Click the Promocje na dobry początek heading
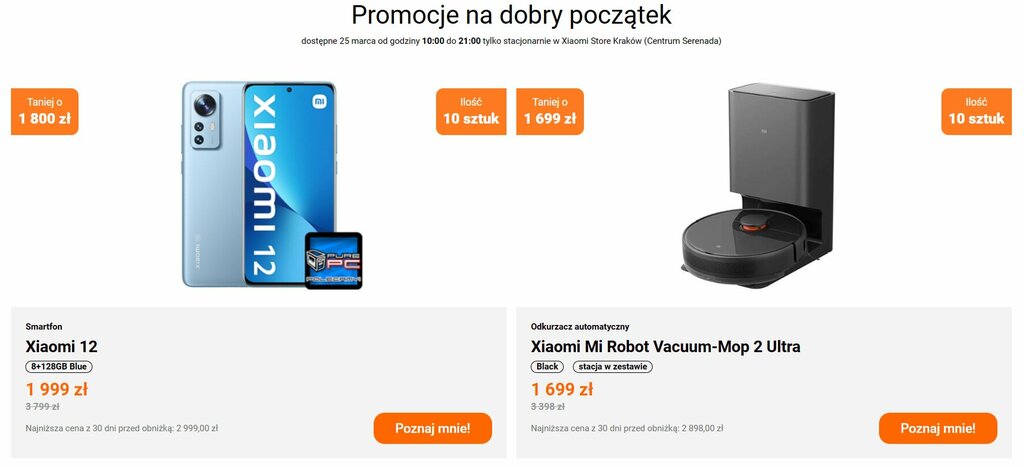The image size is (1024, 467). coord(511,14)
